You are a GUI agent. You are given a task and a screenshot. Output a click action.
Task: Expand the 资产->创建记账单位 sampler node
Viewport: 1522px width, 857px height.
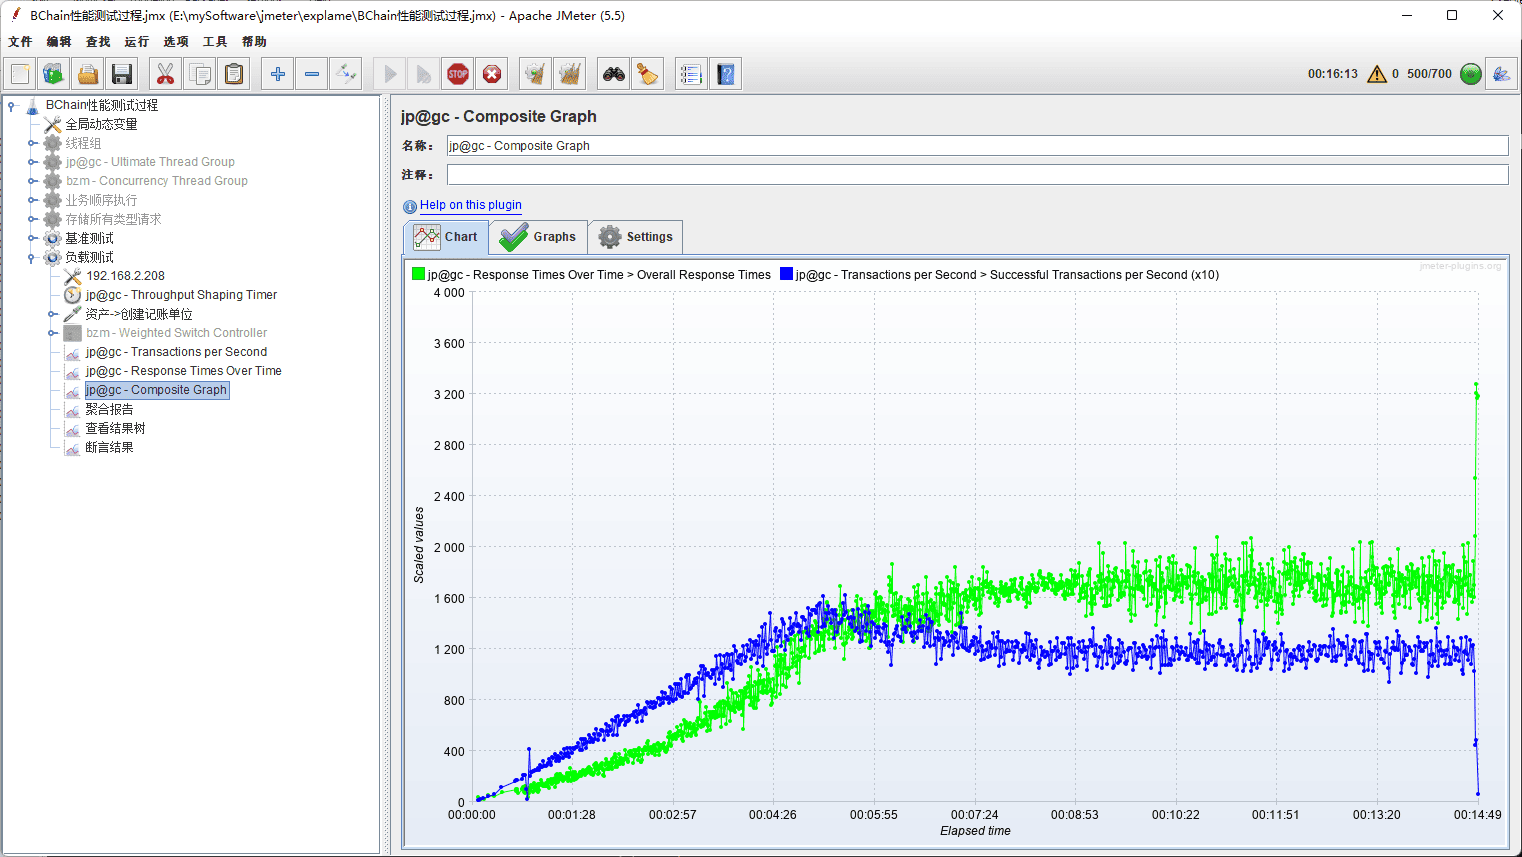52,314
